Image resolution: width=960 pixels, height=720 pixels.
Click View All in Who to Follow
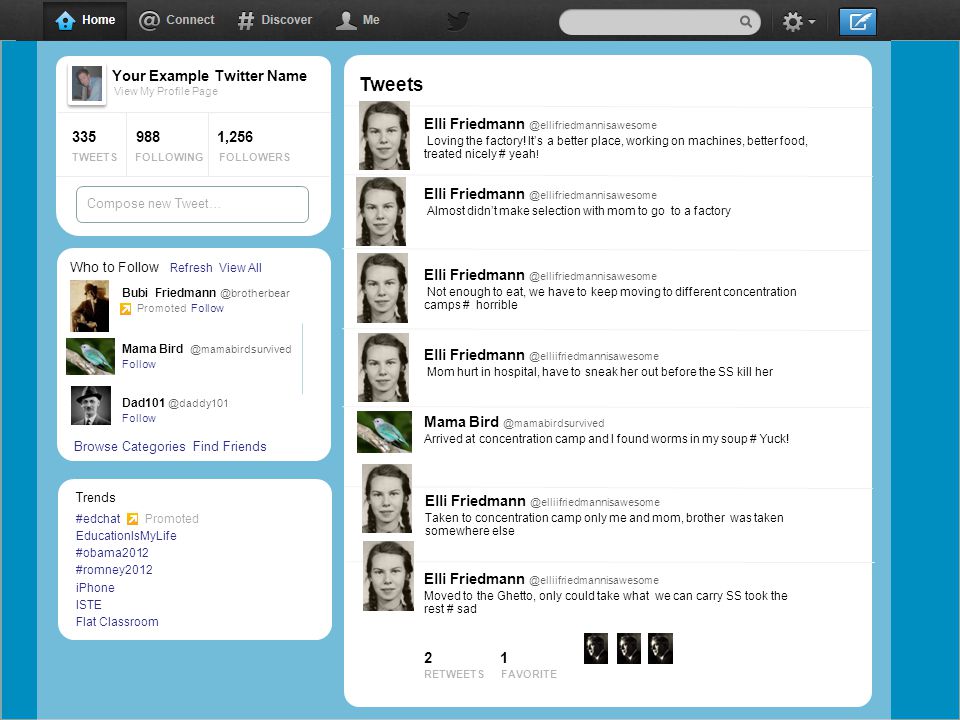pyautogui.click(x=241, y=268)
